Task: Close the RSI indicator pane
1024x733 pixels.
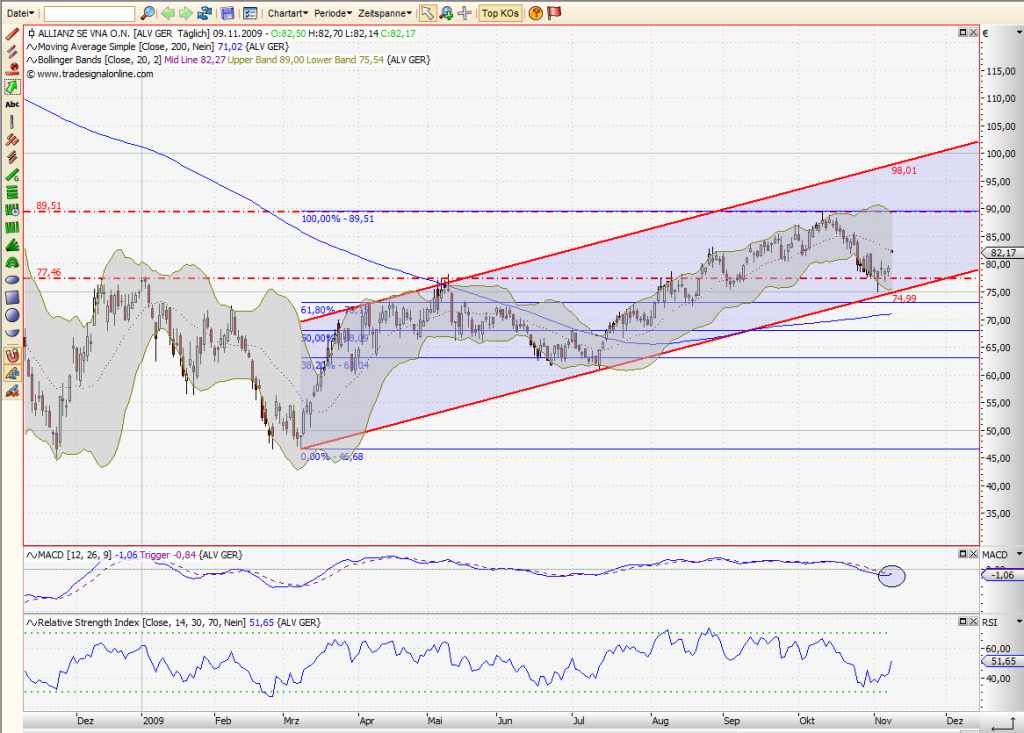Action: coord(973,621)
